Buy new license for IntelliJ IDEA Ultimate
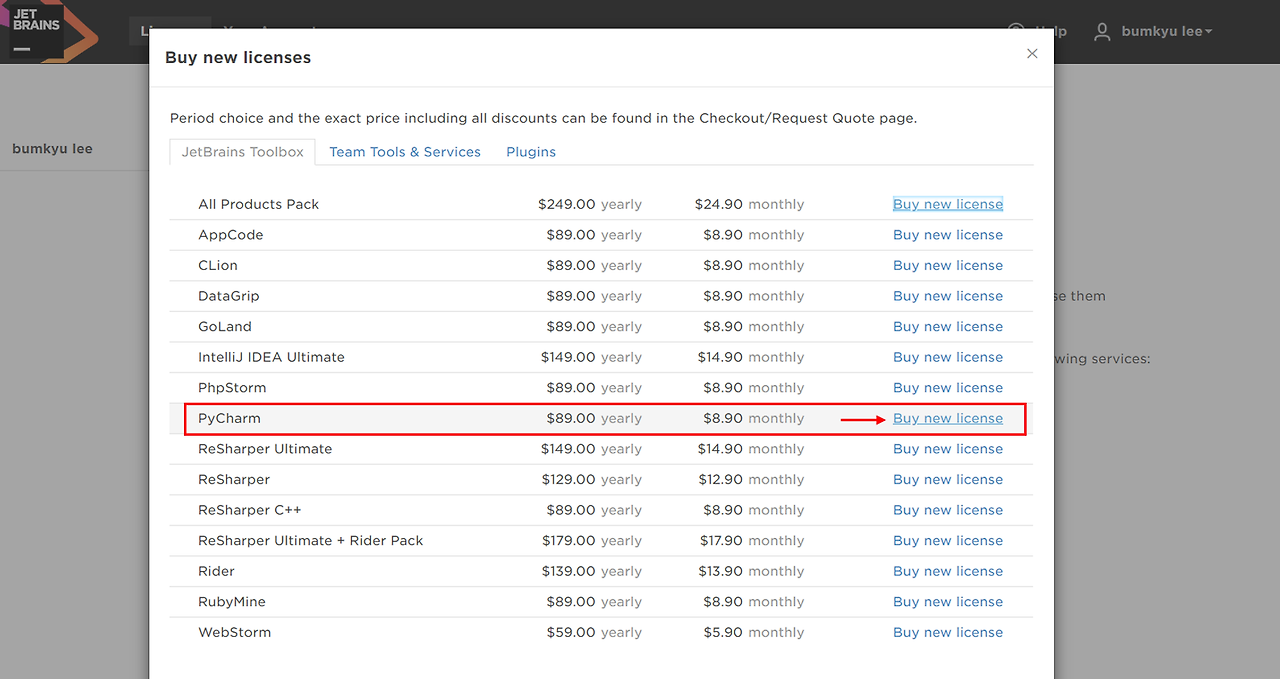 tap(948, 357)
